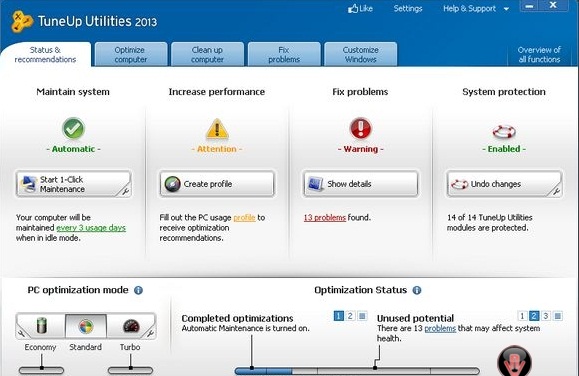The width and height of the screenshot is (579, 376).
Task: Click the optimization status progress bar
Action: [x=357, y=370]
